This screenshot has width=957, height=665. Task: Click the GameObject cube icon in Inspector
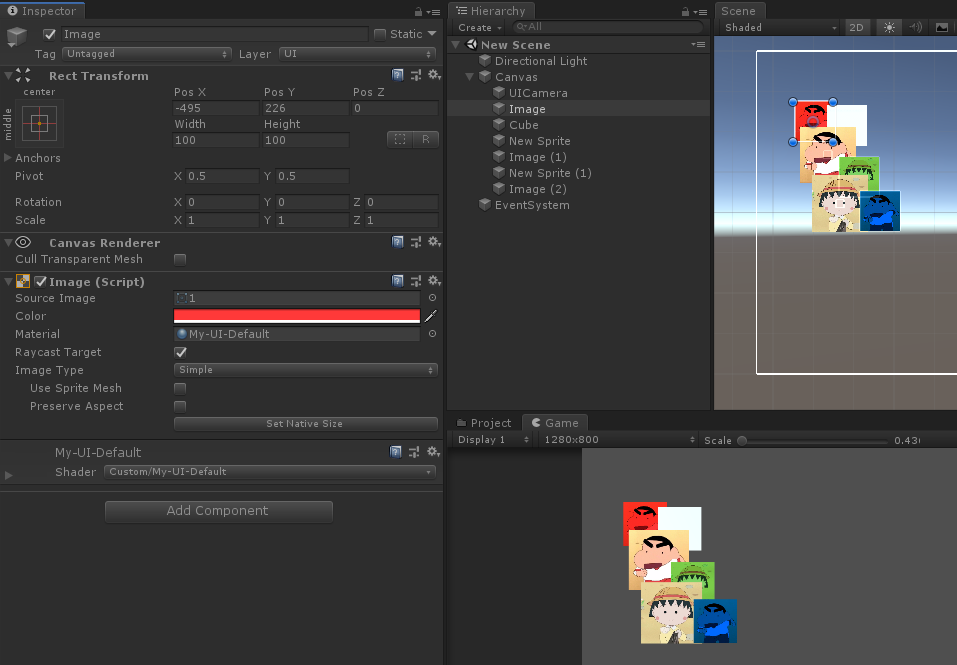17,37
